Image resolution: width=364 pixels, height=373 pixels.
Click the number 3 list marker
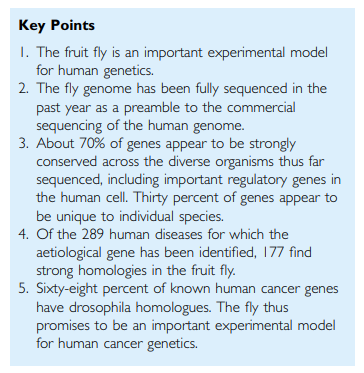click(25, 143)
